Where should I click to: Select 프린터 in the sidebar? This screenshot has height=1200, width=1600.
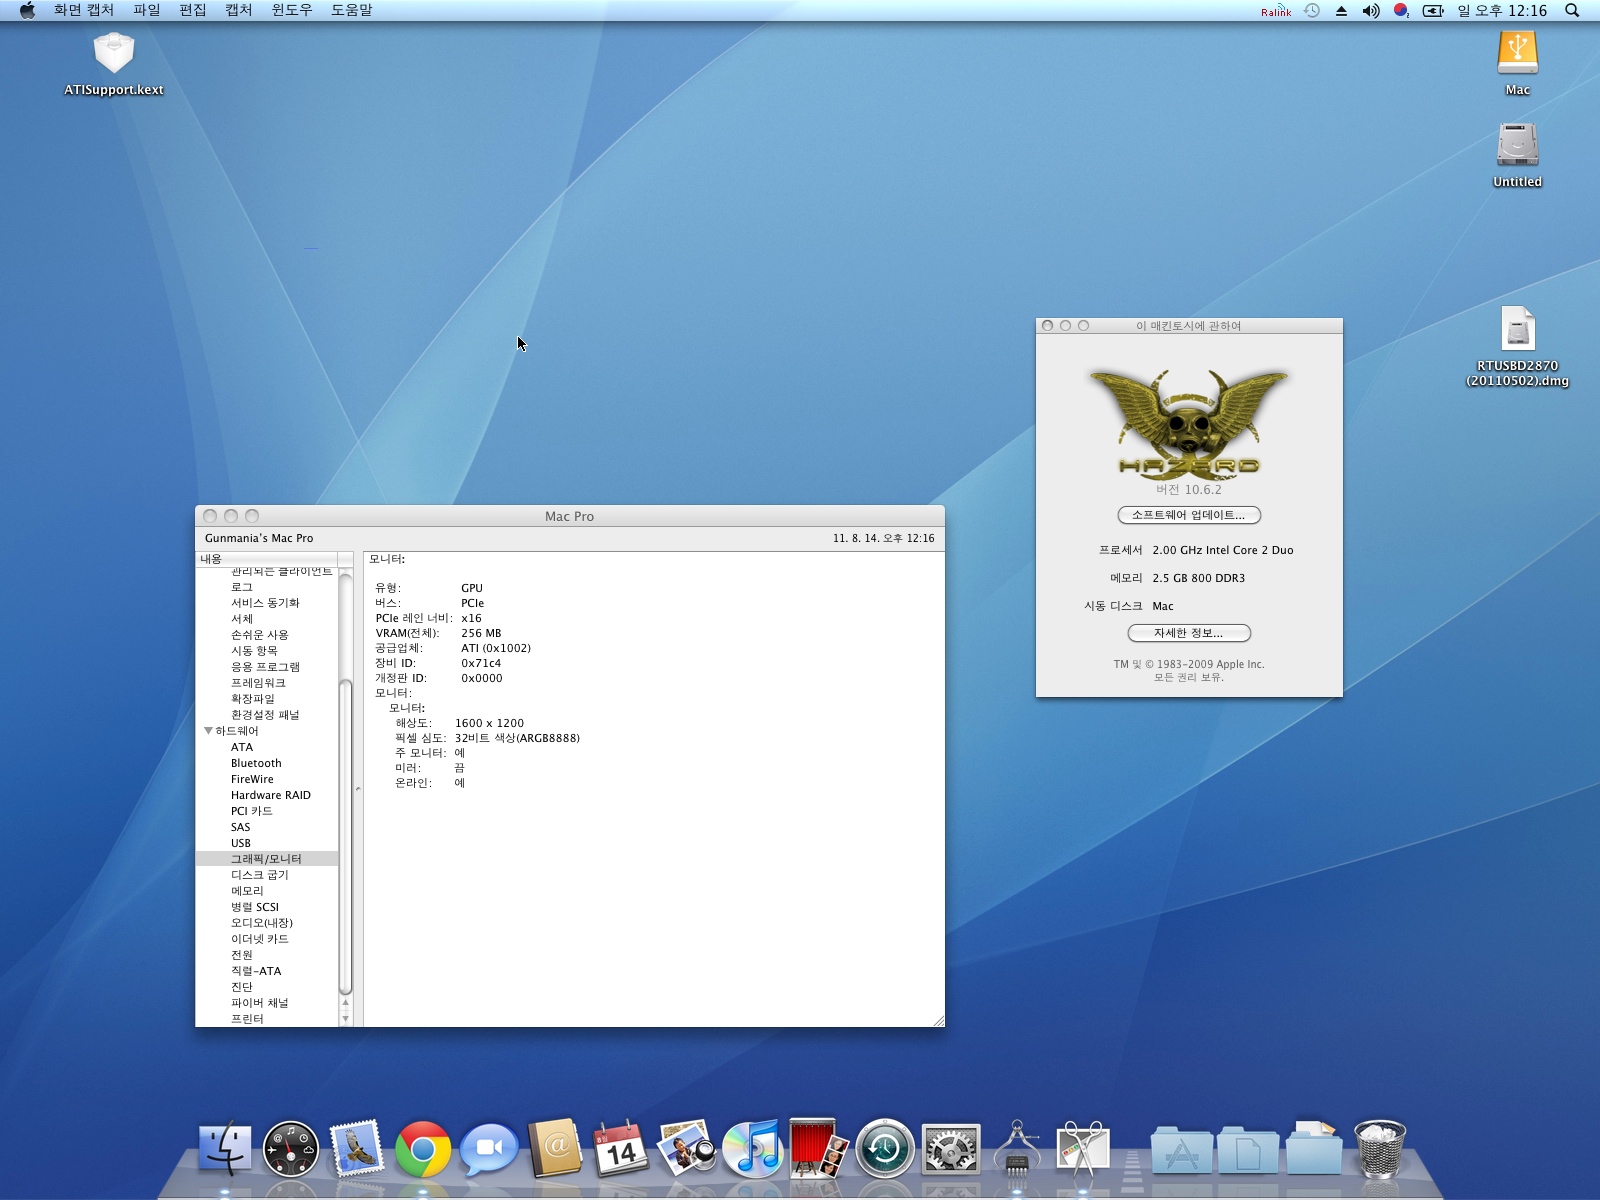247,1019
